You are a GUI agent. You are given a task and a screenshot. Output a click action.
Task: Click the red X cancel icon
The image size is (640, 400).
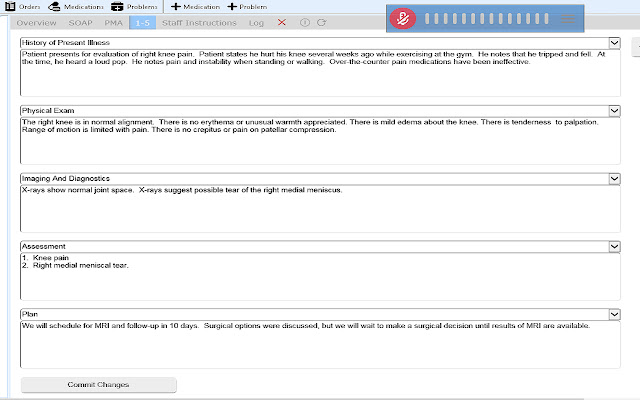pos(282,22)
